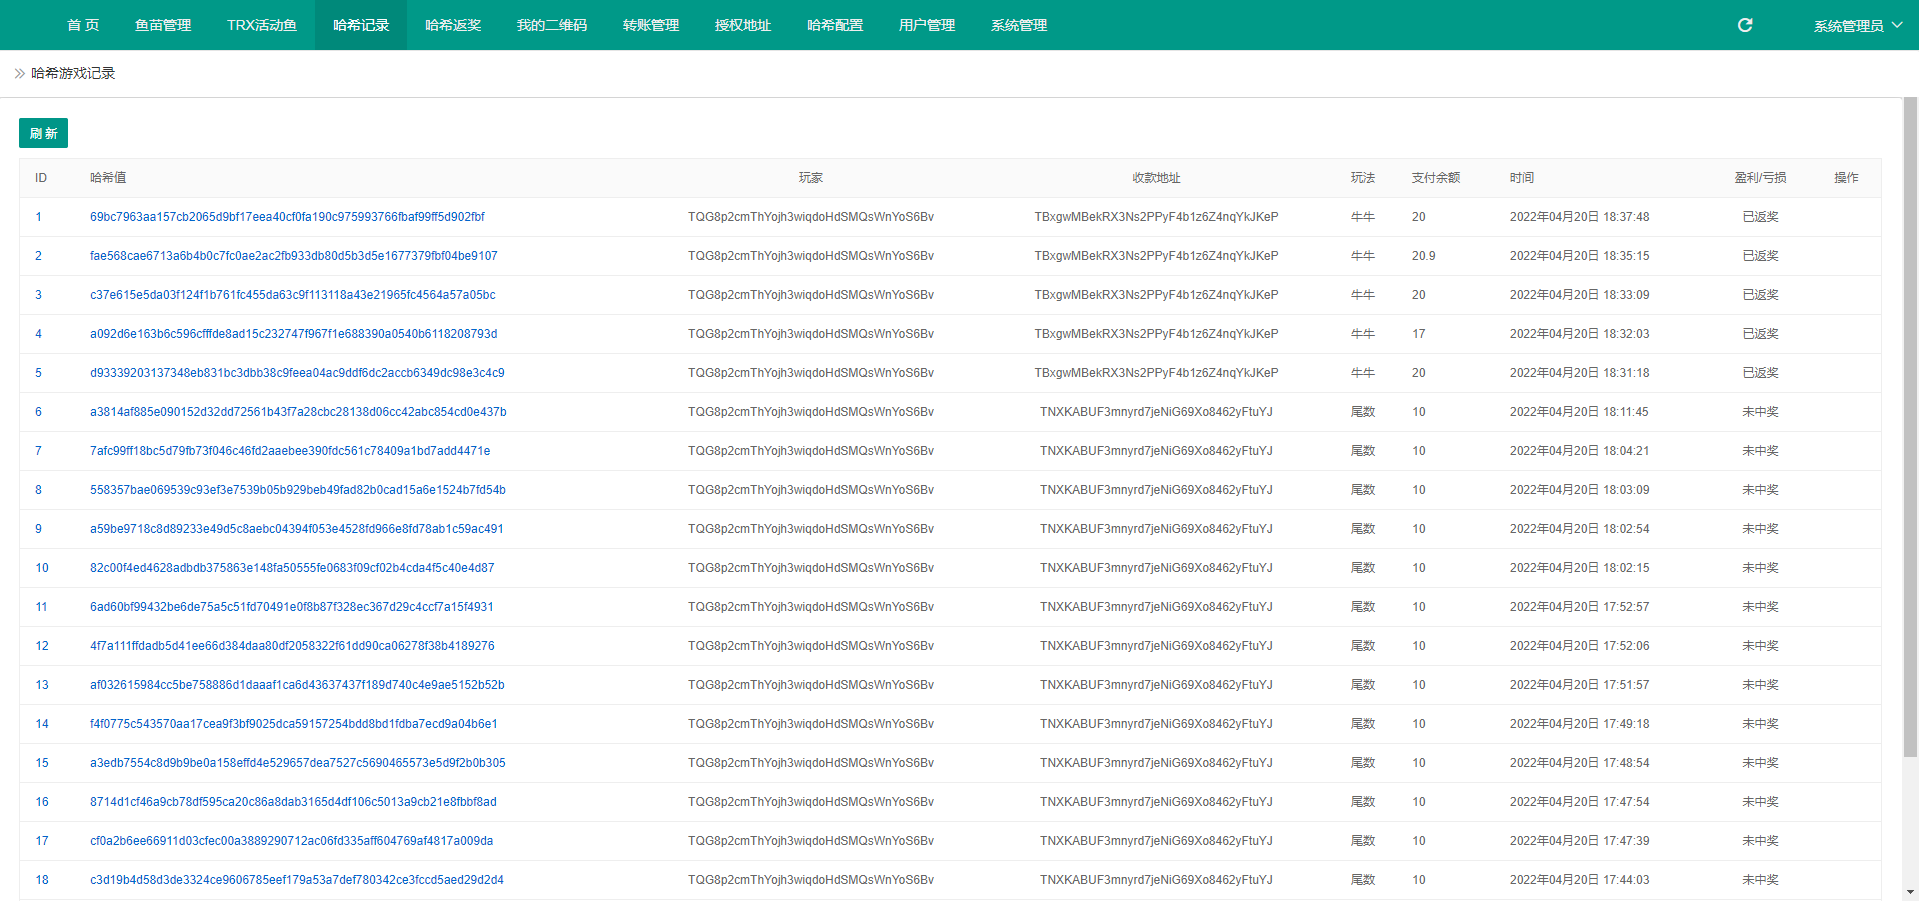Open hash link starting a092d6e163b6c
The width and height of the screenshot is (1919, 901).
293,334
